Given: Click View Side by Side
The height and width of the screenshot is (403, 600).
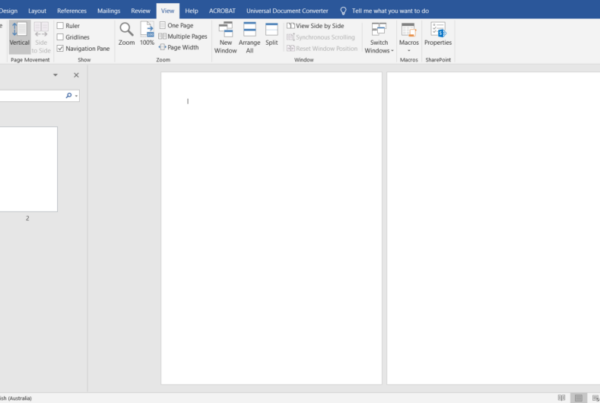Looking at the screenshot, I should pyautogui.click(x=316, y=26).
